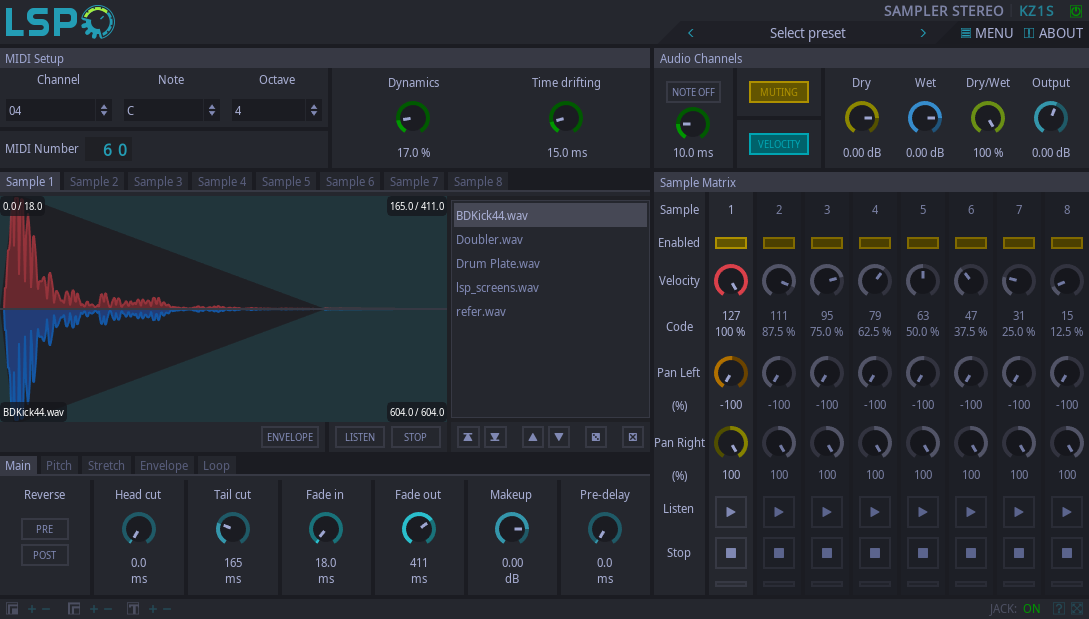Screen dimensions: 1089x619
Task: Move selected sample to bottom of list
Action: tap(494, 437)
